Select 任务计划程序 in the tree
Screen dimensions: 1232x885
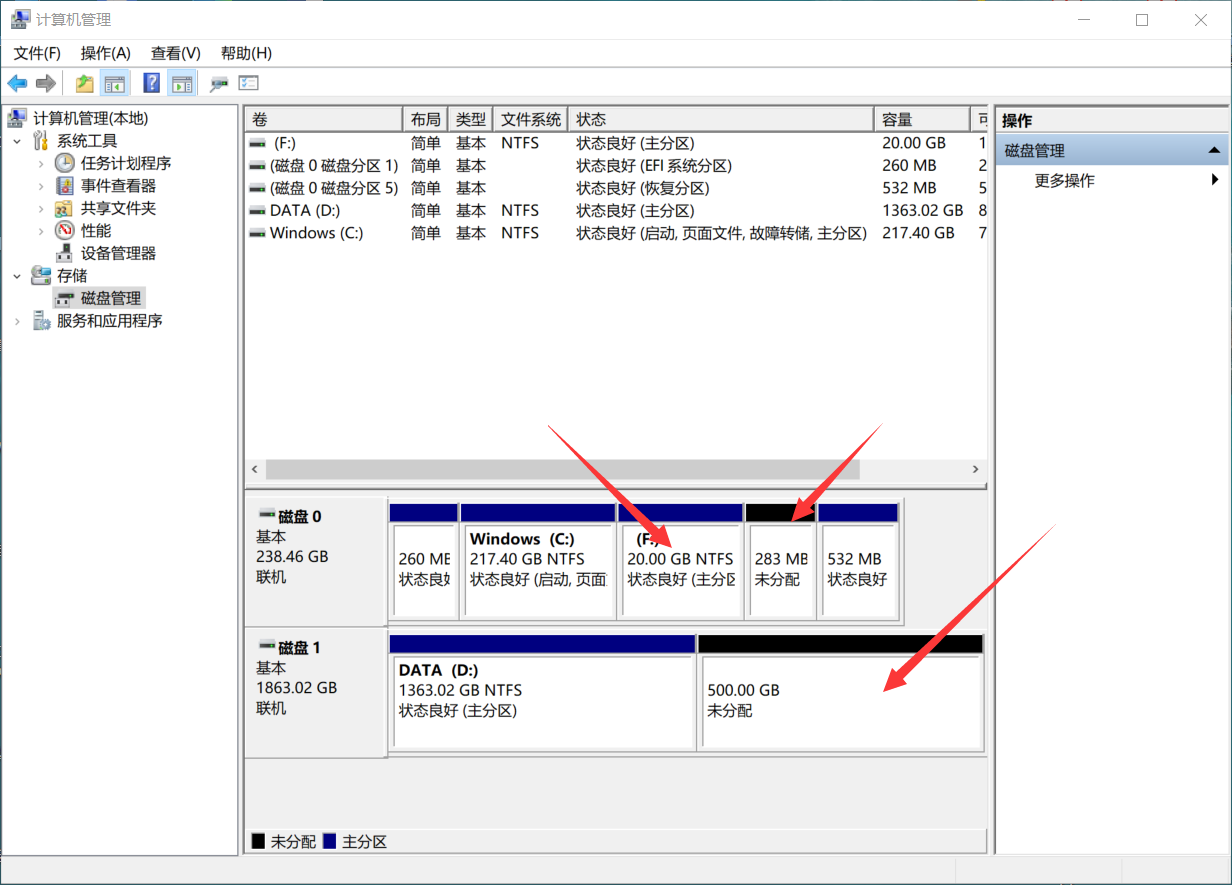tap(126, 163)
